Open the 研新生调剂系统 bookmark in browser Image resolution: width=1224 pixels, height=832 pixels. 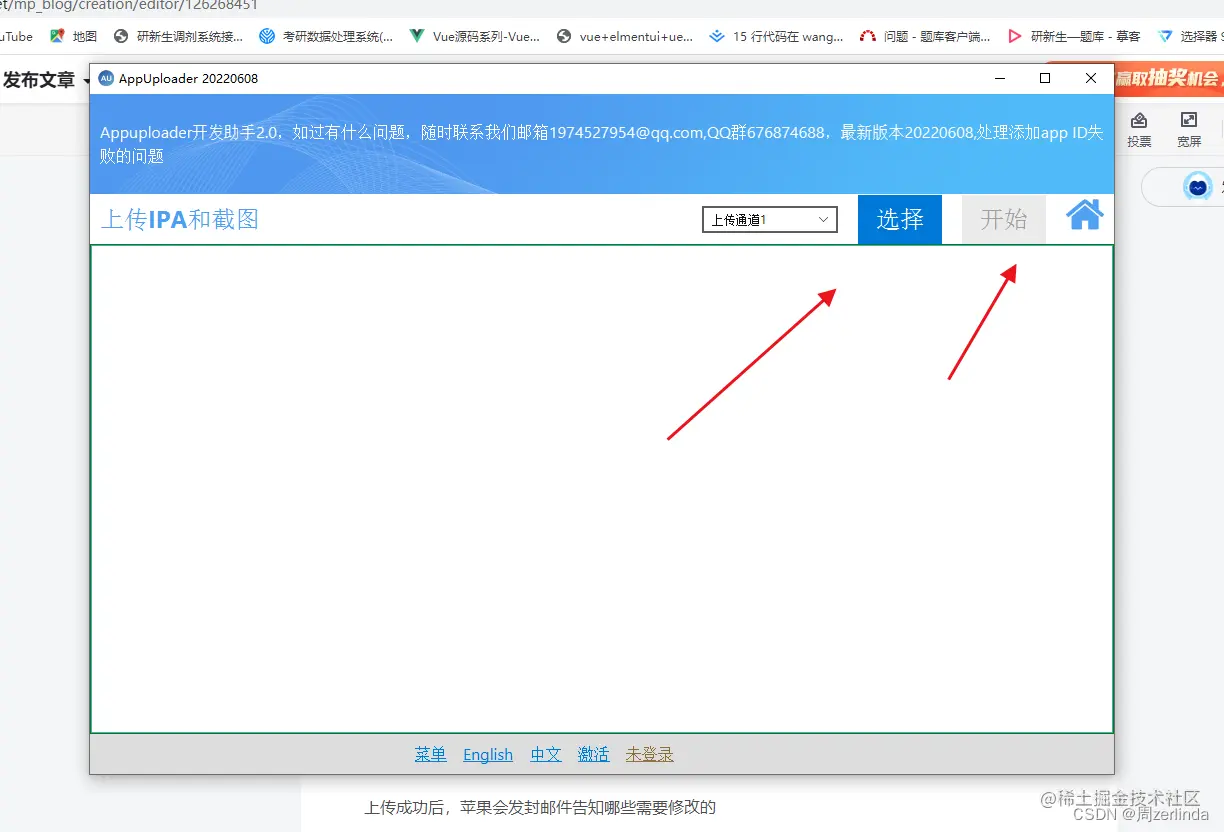tap(178, 36)
